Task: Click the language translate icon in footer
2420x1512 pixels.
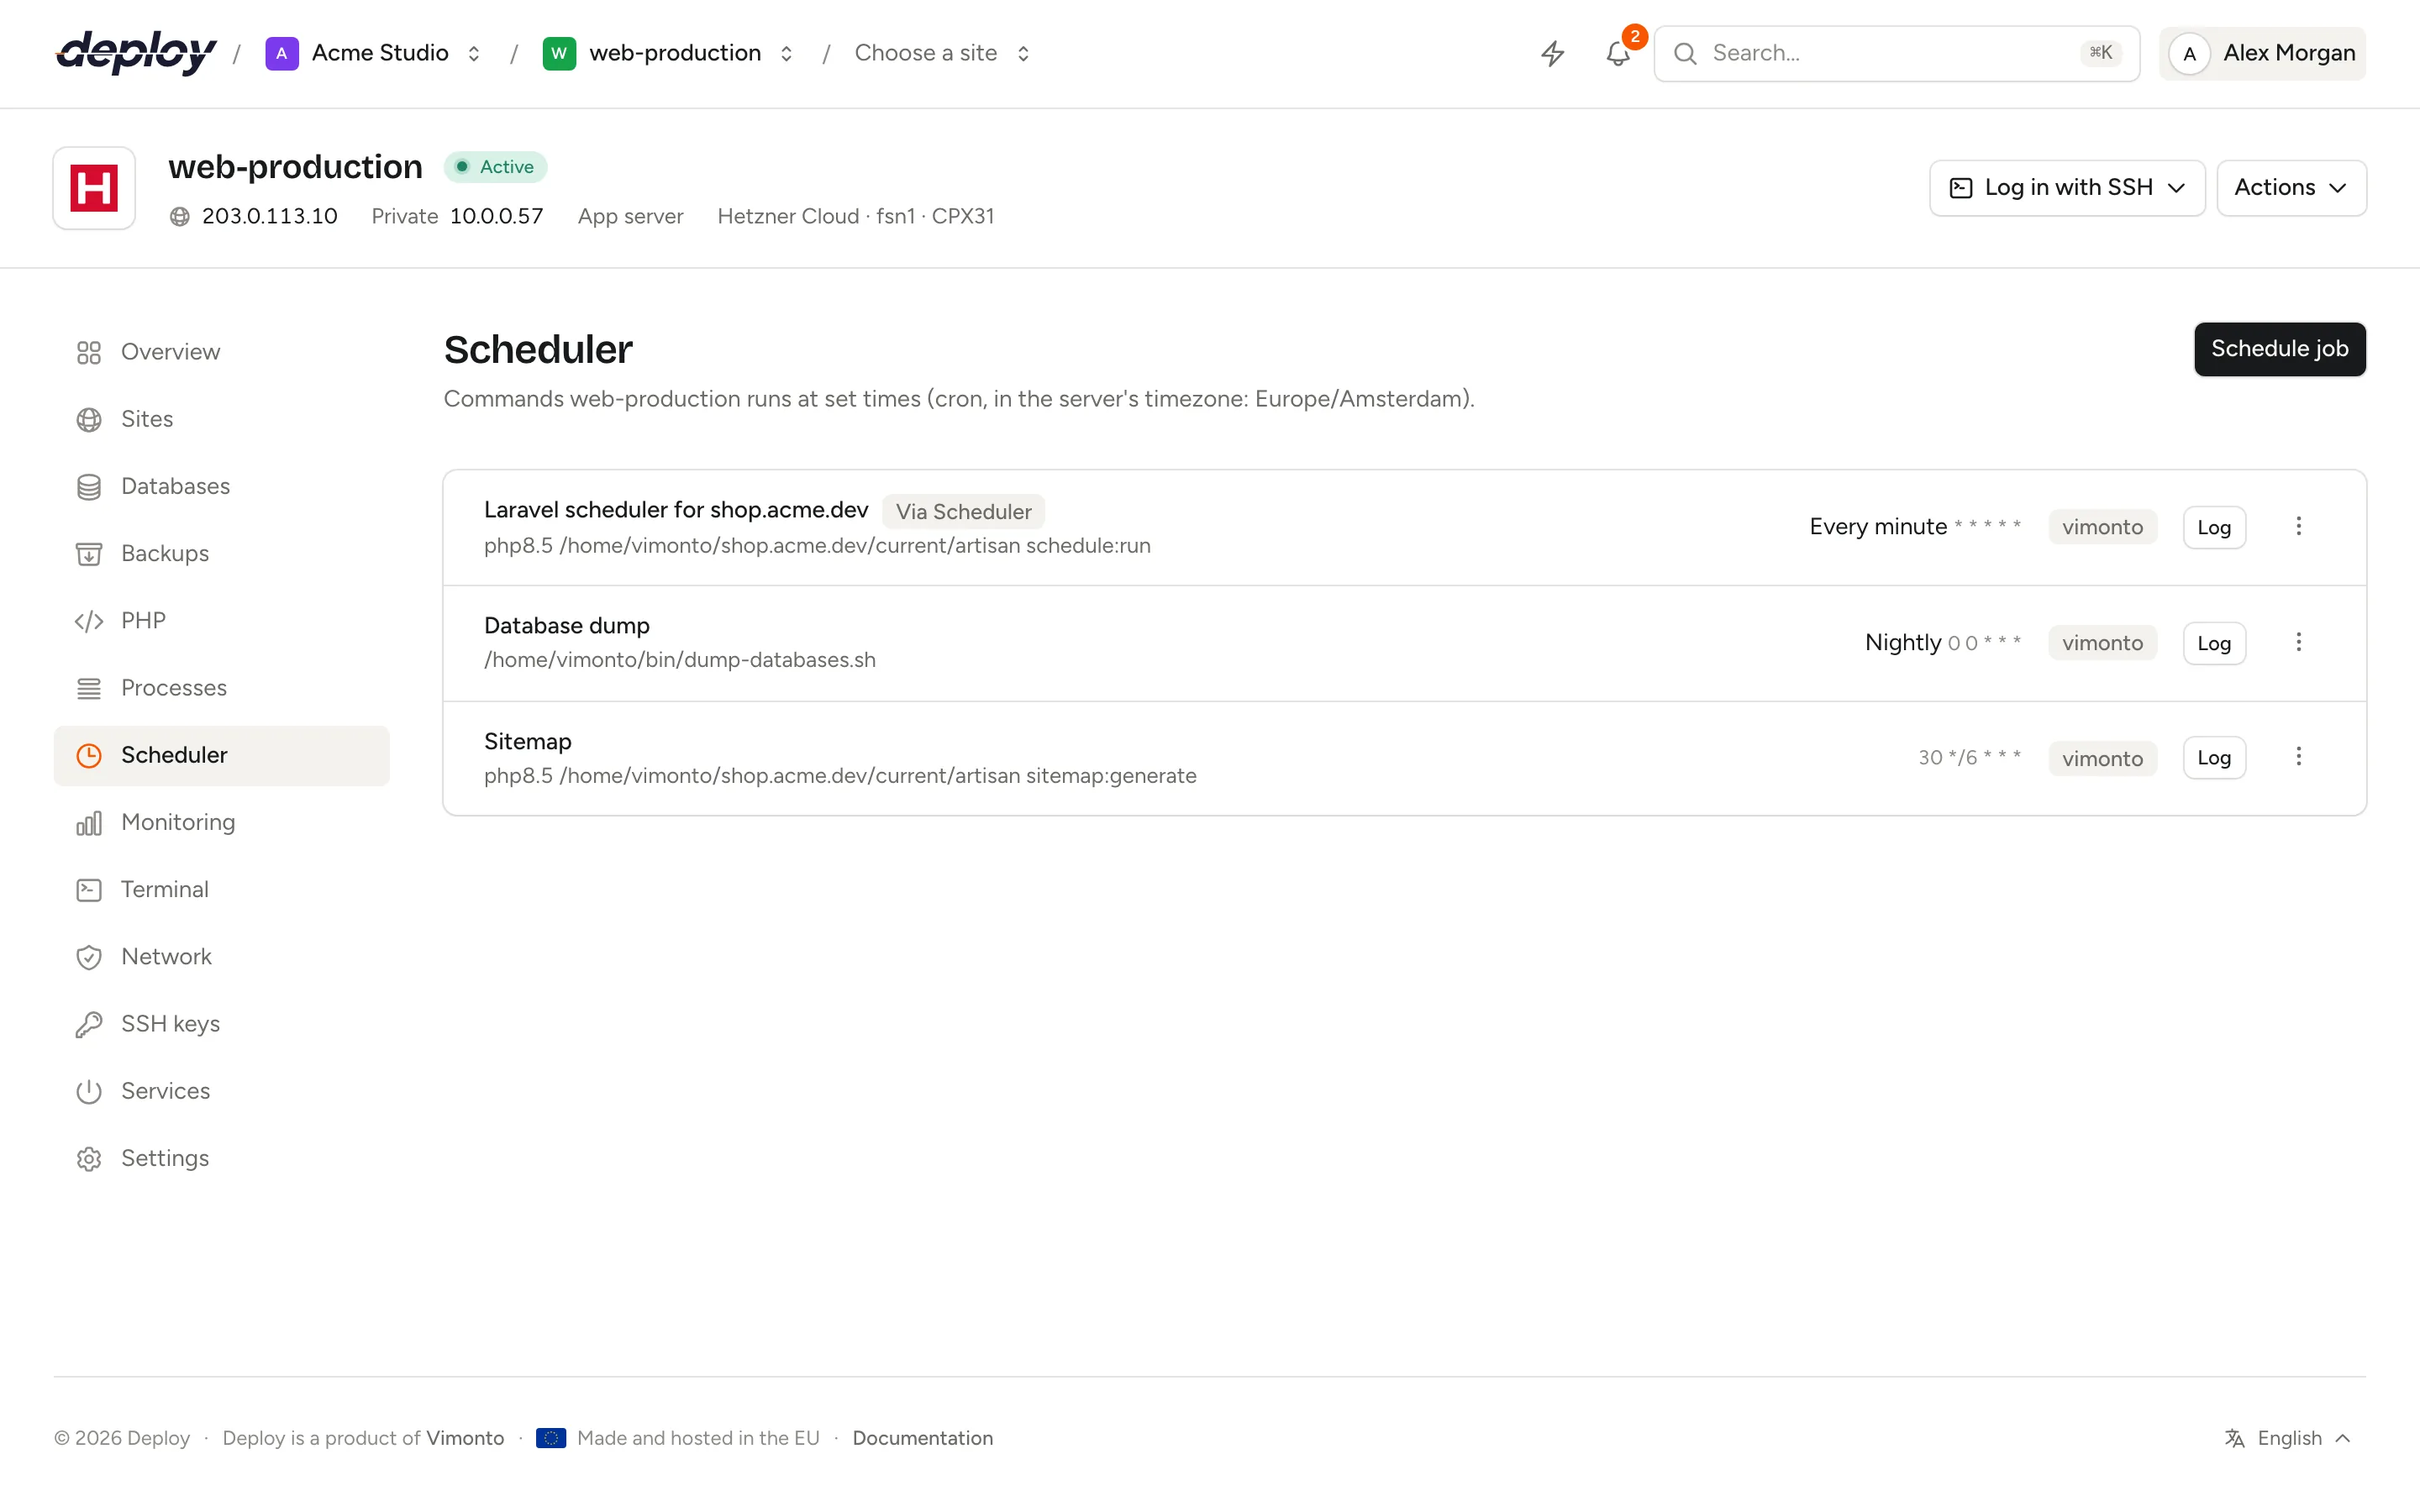Action: [x=2234, y=1438]
